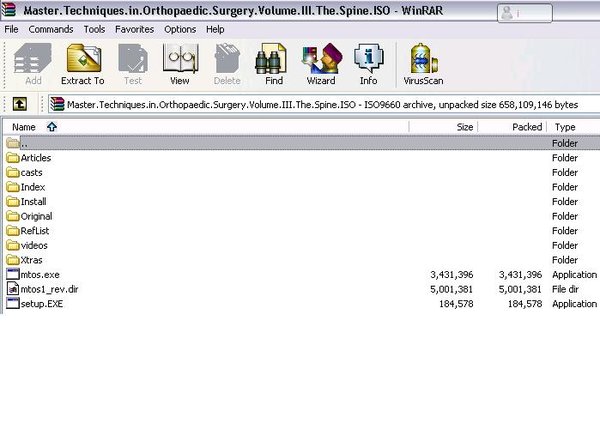
Task: Show archive Info from the toolbar
Action: tap(368, 65)
